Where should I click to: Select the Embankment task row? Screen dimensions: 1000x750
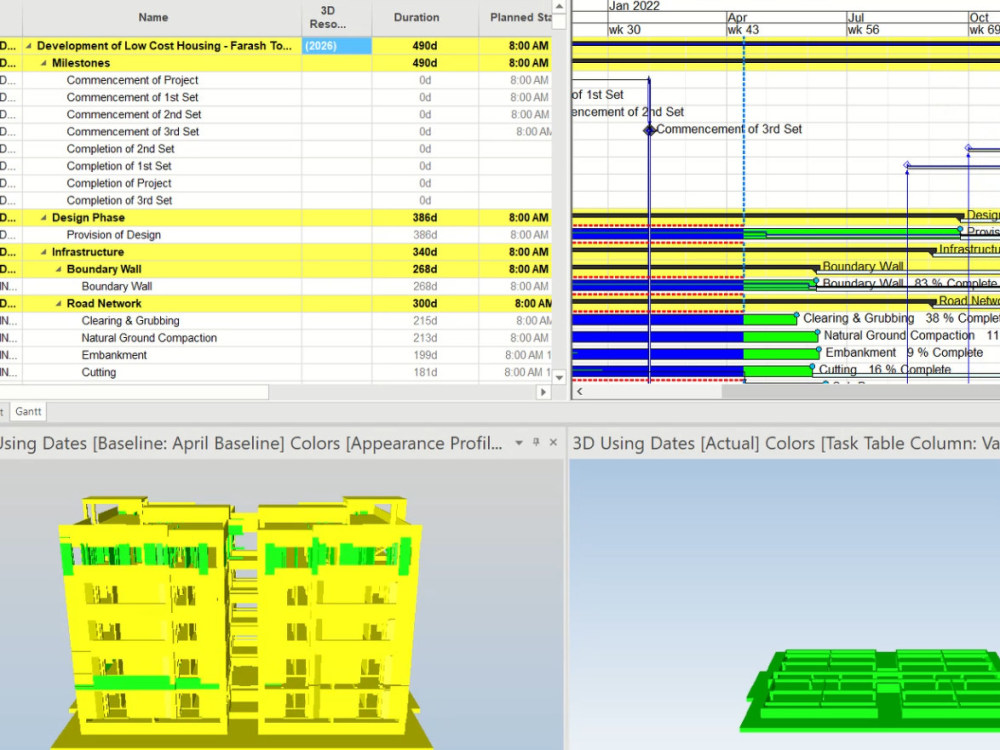point(113,355)
